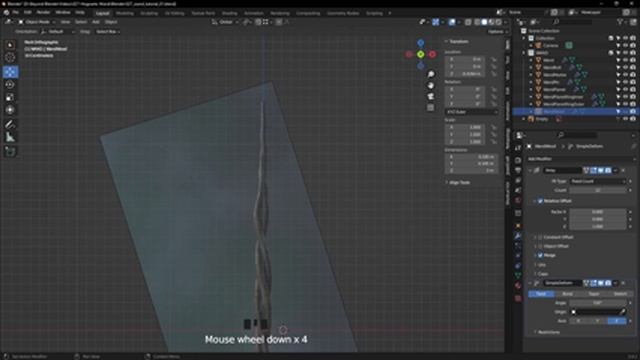Toggle Array modifier realtime display button
640x360 pixels.
(601, 170)
